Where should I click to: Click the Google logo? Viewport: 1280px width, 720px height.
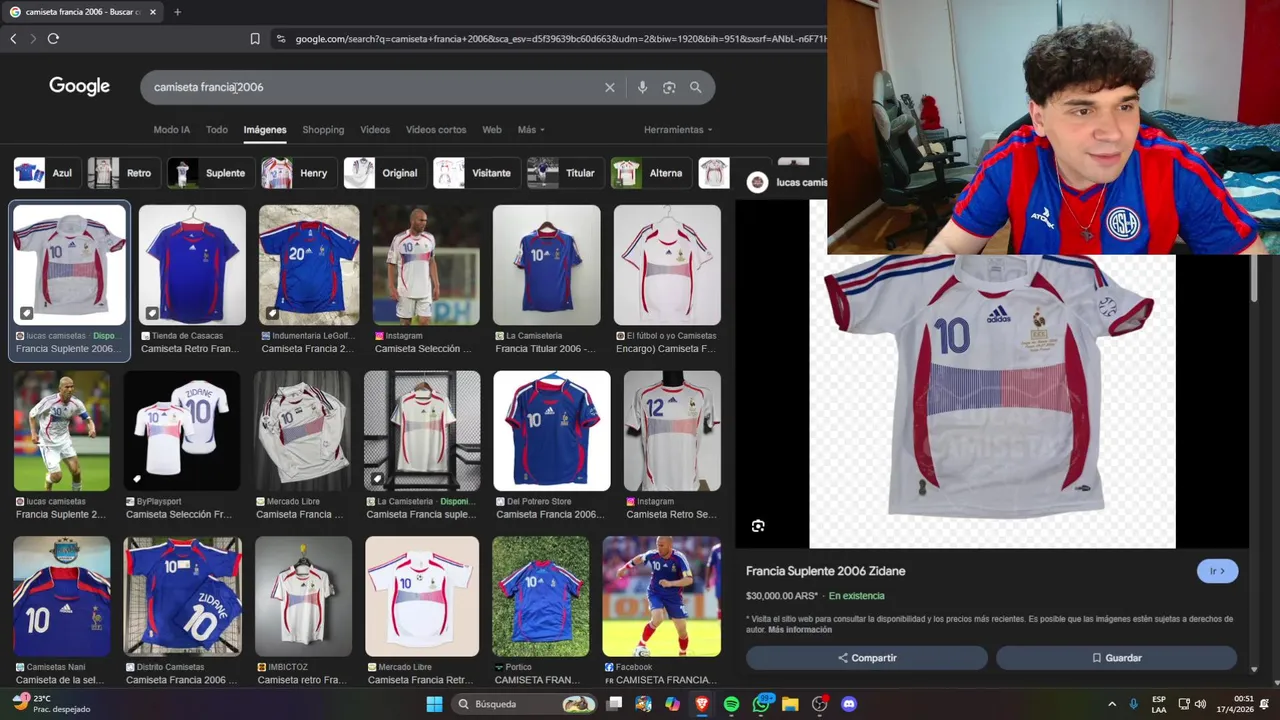pyautogui.click(x=79, y=86)
